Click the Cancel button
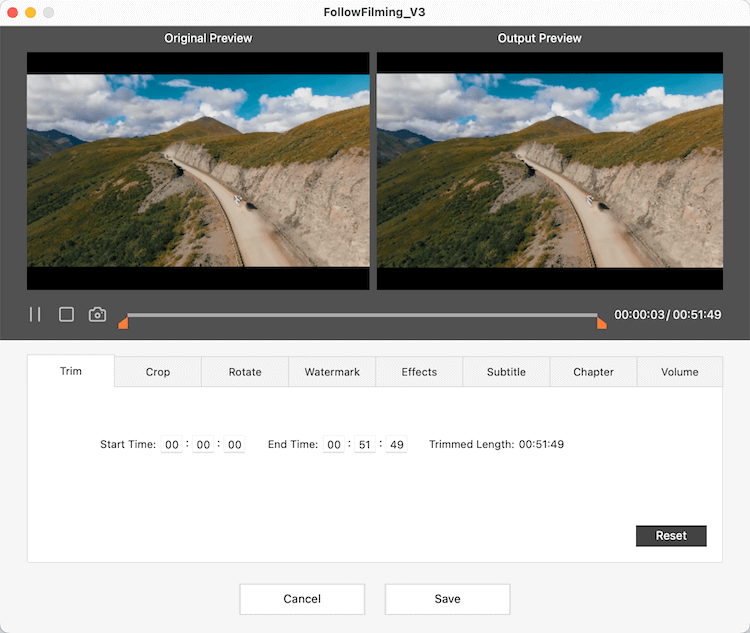The image size is (750, 633). point(302,599)
